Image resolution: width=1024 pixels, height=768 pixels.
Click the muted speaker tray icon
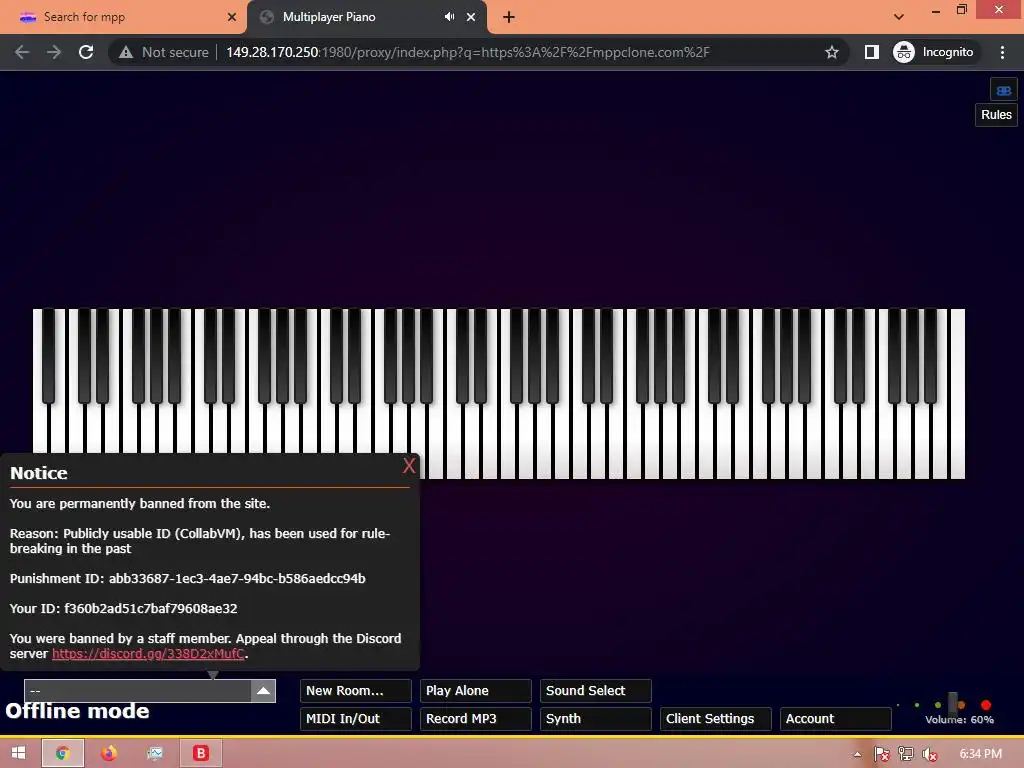(x=930, y=754)
